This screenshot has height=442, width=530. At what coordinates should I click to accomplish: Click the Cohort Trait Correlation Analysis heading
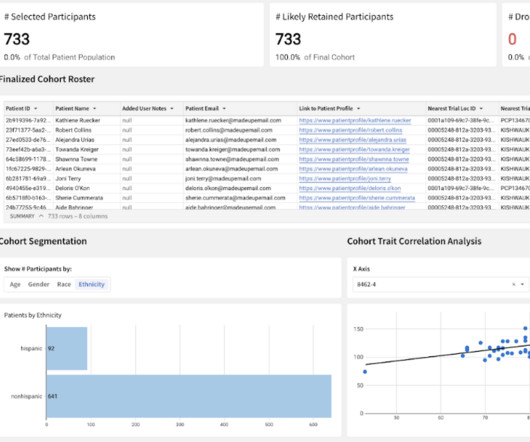coord(414,241)
